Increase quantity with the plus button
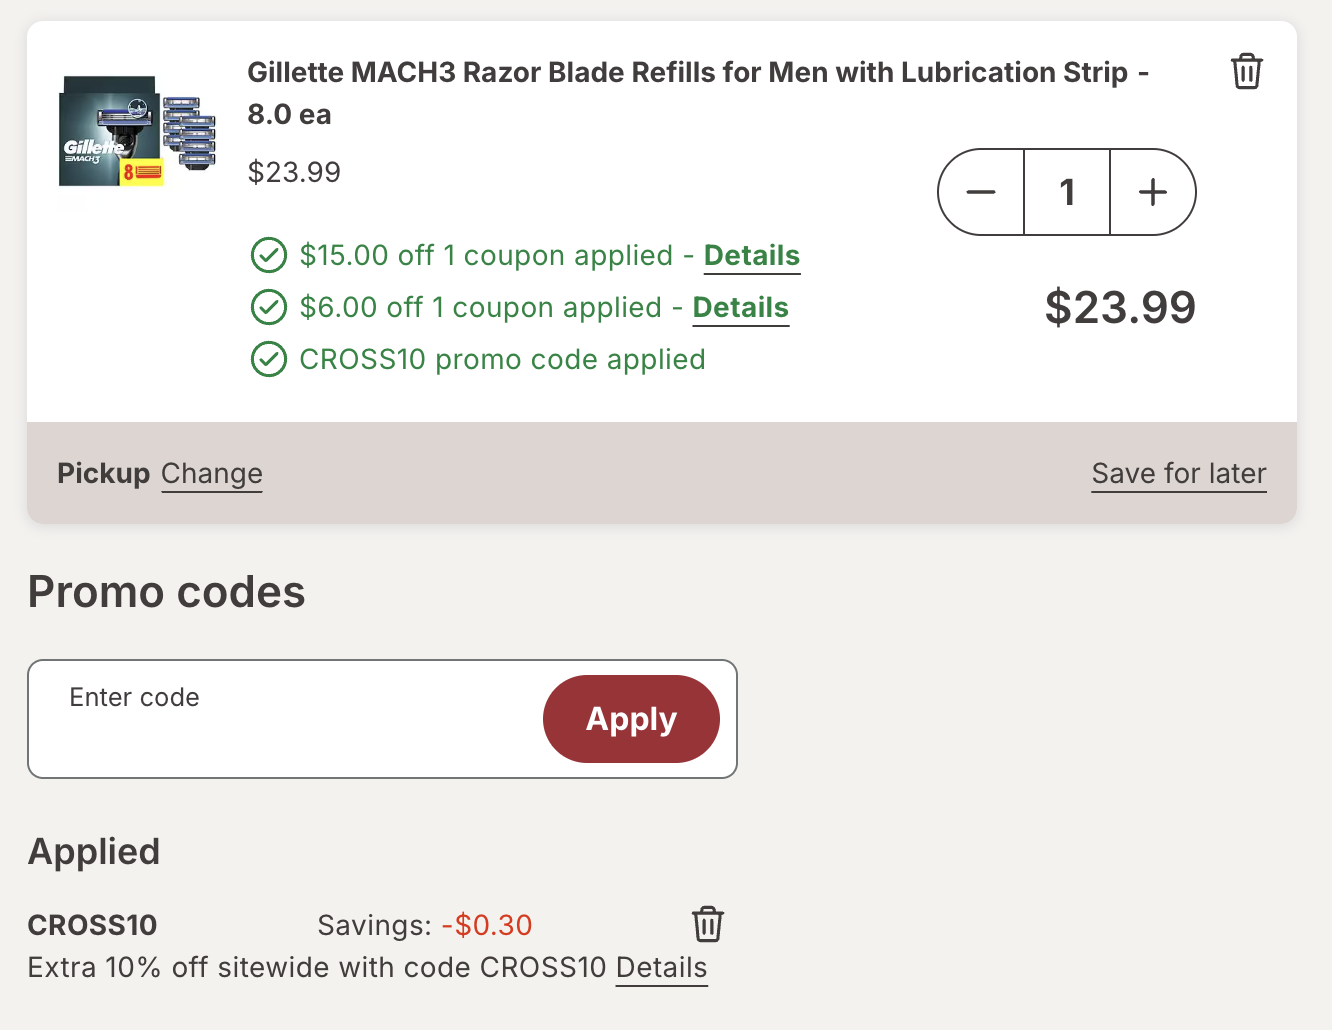The height and width of the screenshot is (1030, 1332). [x=1153, y=192]
